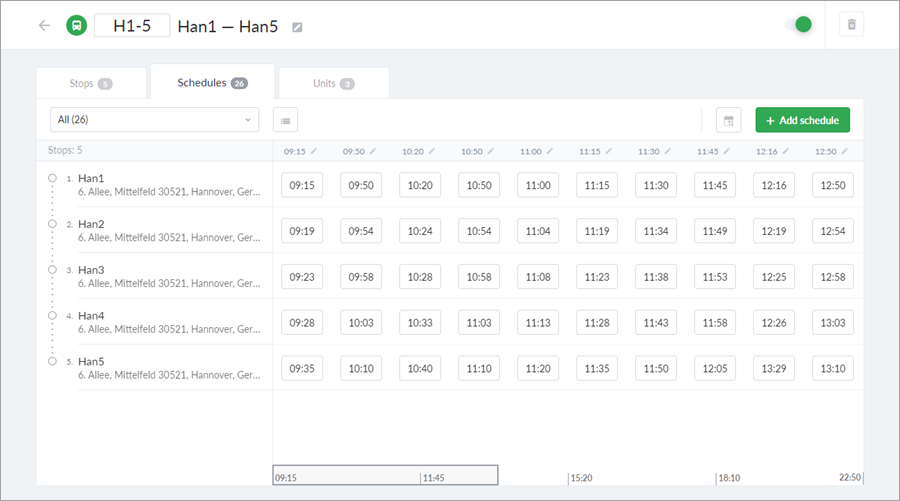Viewport: 900px width, 501px height.
Task: Open the list view icon button
Action: (286, 121)
